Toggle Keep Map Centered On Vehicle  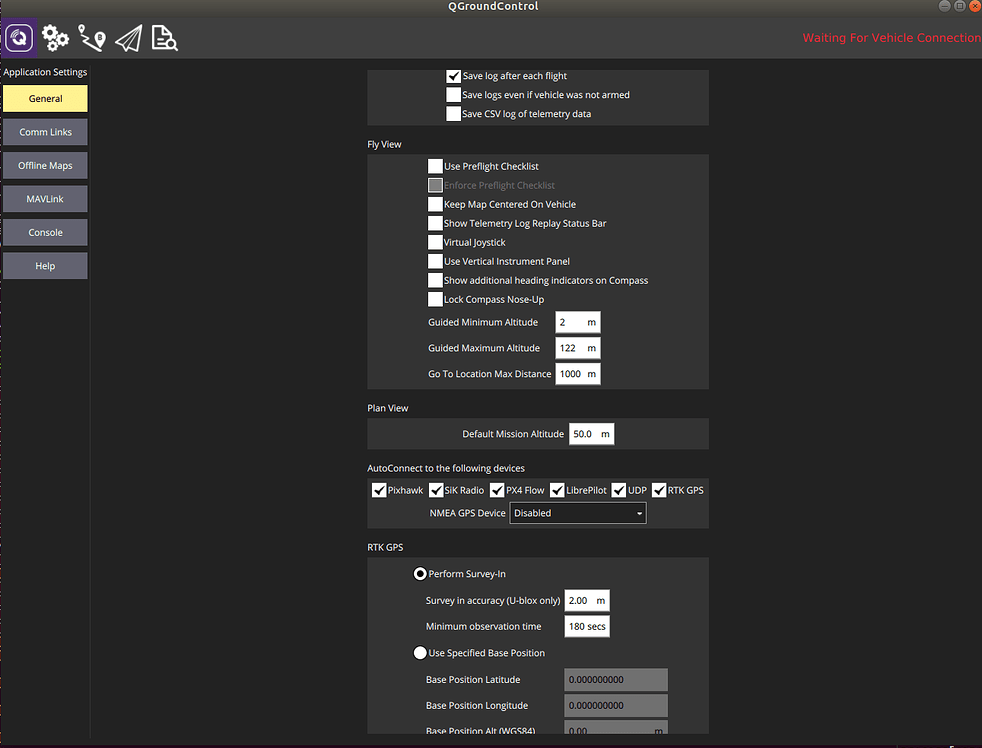click(435, 204)
